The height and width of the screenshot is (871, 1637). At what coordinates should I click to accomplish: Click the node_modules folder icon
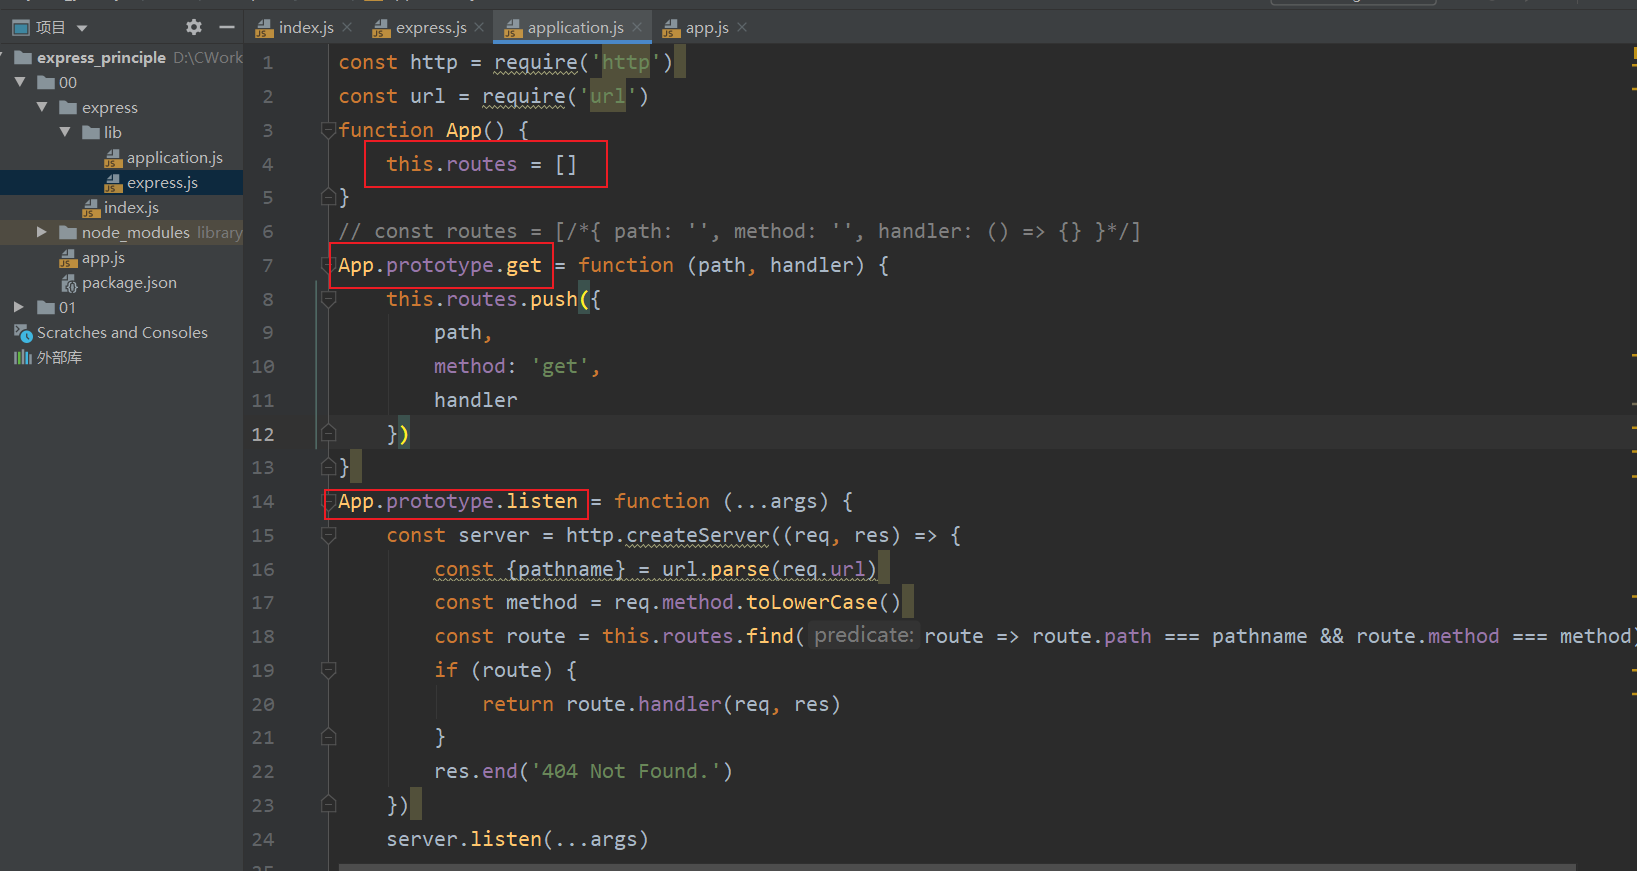click(x=68, y=232)
